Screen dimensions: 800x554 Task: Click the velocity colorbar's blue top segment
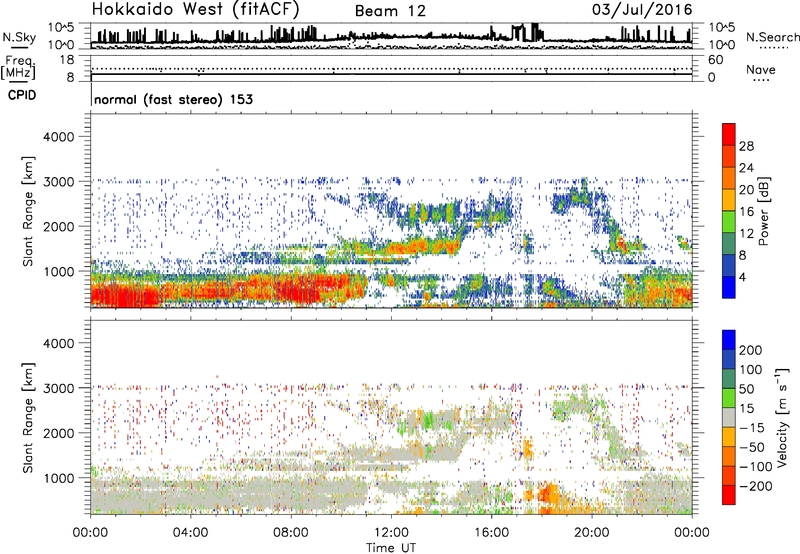pos(729,340)
